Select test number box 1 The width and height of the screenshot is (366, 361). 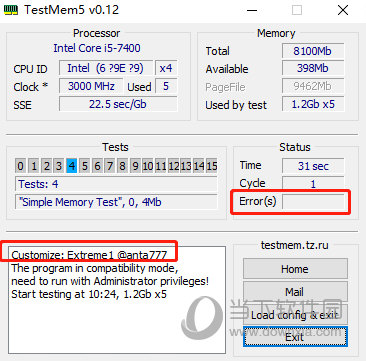coord(34,166)
